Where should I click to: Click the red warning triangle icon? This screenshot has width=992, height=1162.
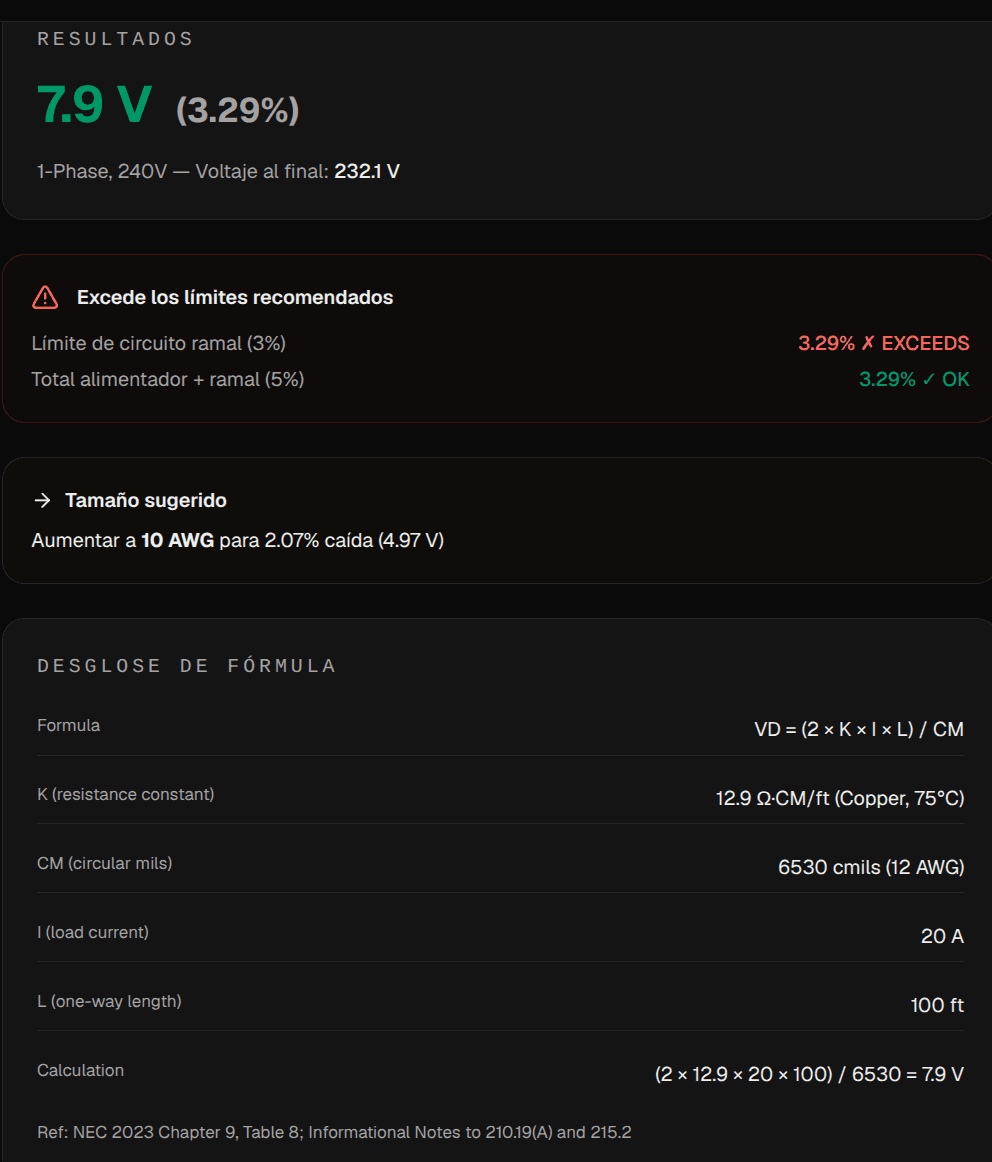pyautogui.click(x=45, y=297)
